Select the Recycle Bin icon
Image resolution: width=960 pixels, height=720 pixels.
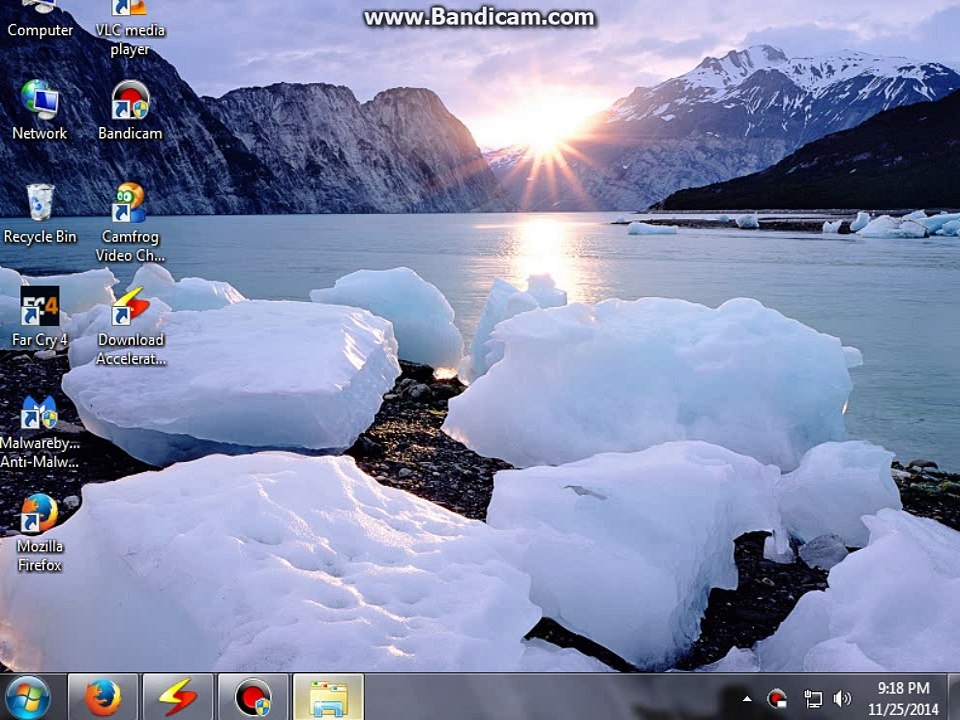tap(40, 214)
